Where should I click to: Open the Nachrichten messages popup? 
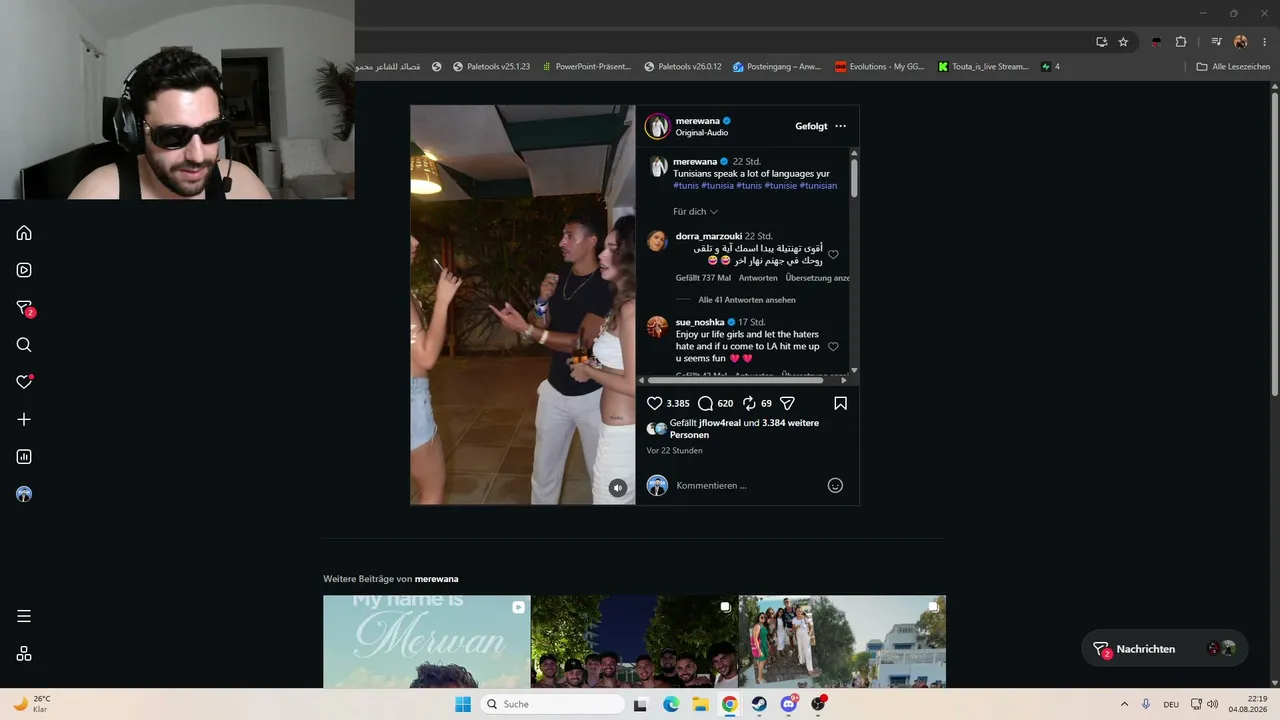(x=1164, y=649)
